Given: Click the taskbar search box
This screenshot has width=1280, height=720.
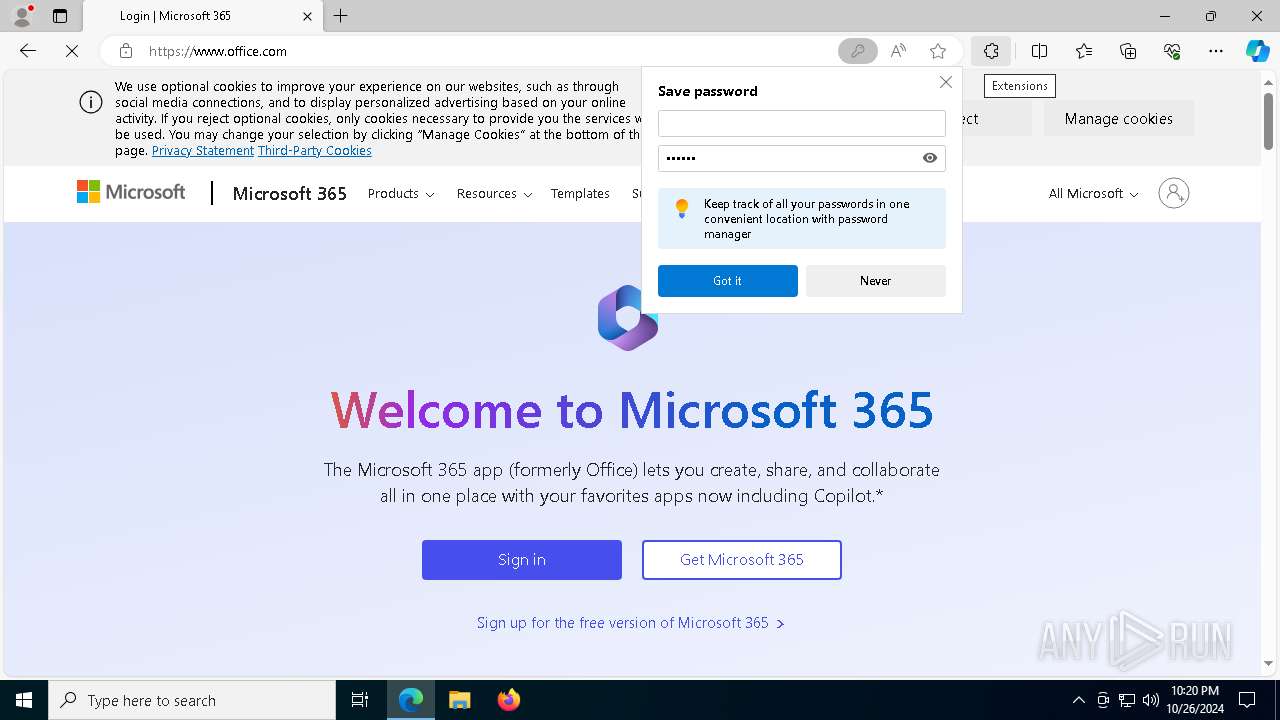Looking at the screenshot, I should point(192,700).
